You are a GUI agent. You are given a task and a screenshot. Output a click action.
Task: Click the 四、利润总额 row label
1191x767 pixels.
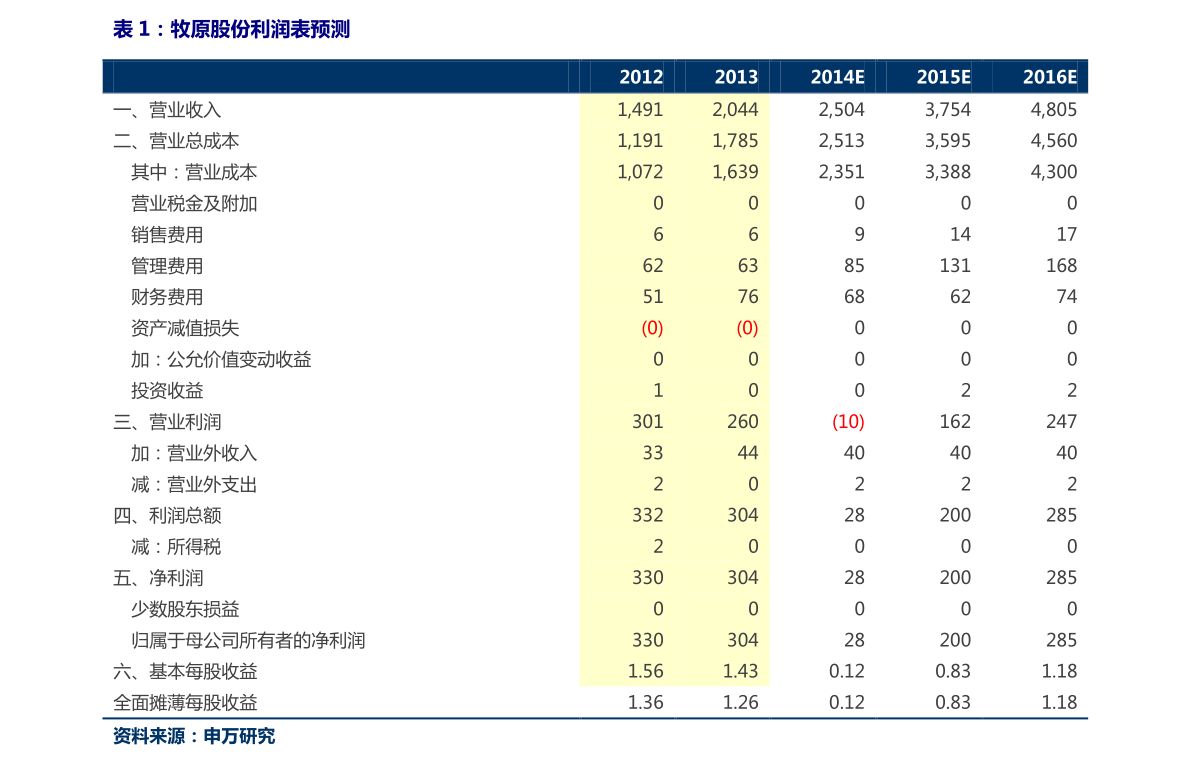click(x=167, y=516)
